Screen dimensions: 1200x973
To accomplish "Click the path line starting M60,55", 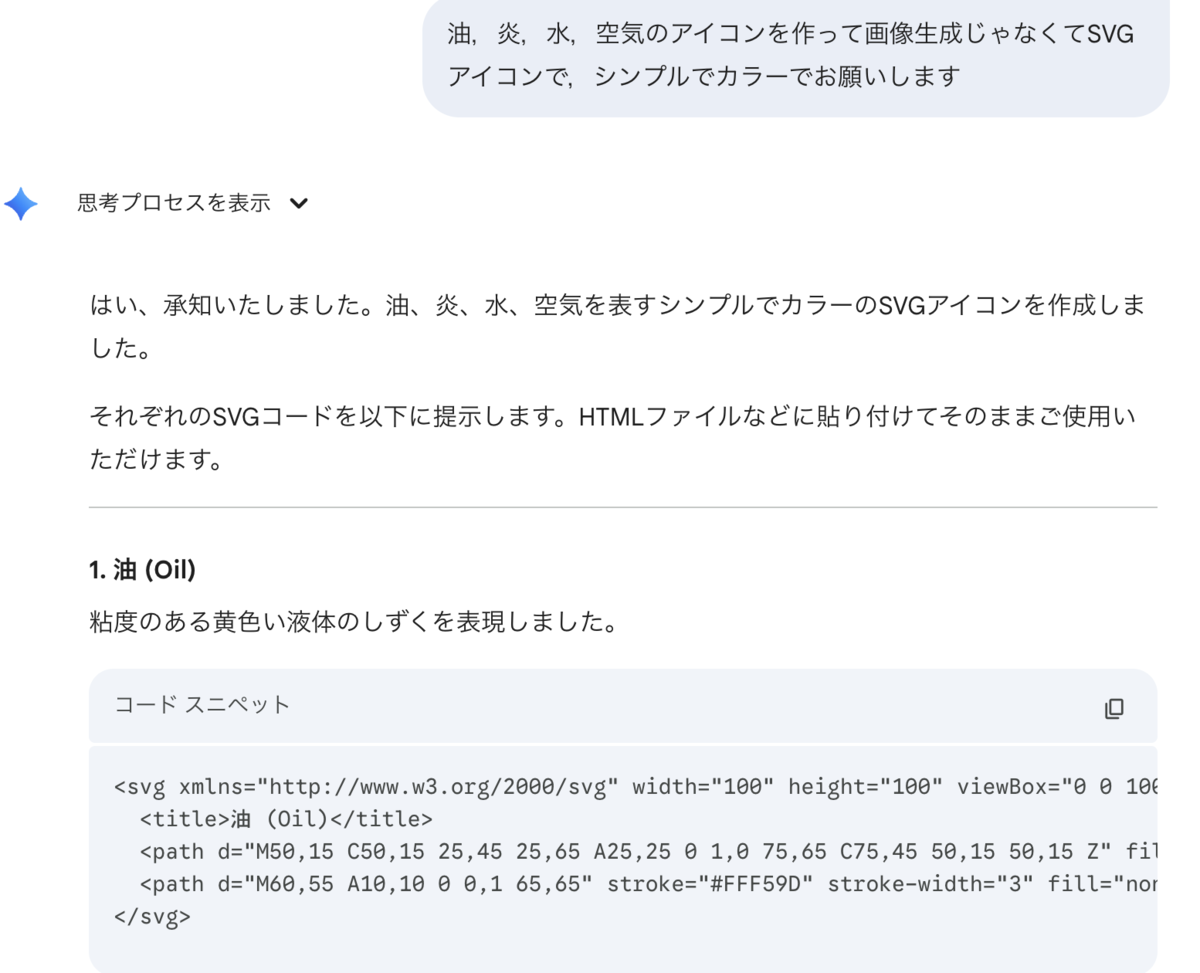I will [648, 884].
